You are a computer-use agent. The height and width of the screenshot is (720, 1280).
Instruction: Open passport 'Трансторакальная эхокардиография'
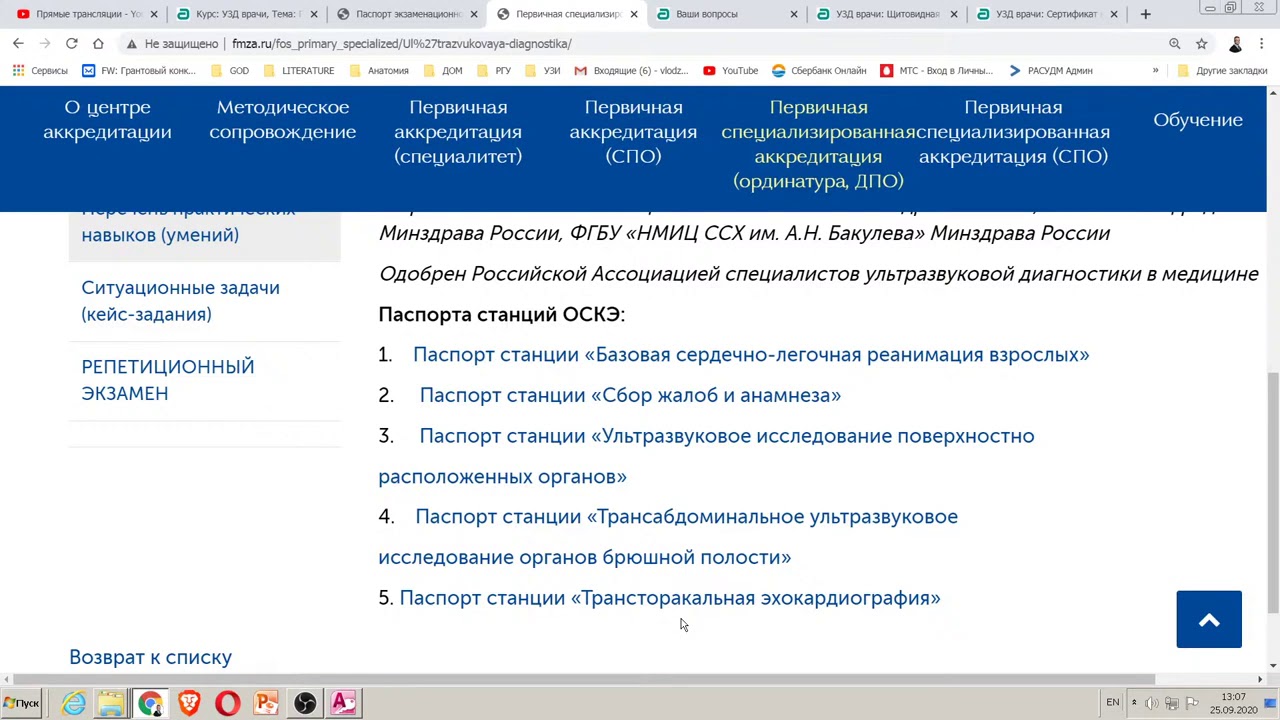pyautogui.click(x=670, y=598)
